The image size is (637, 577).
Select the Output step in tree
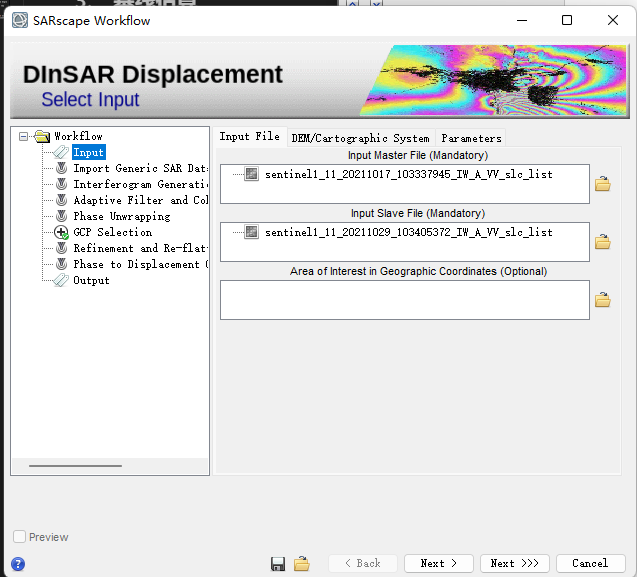[91, 280]
